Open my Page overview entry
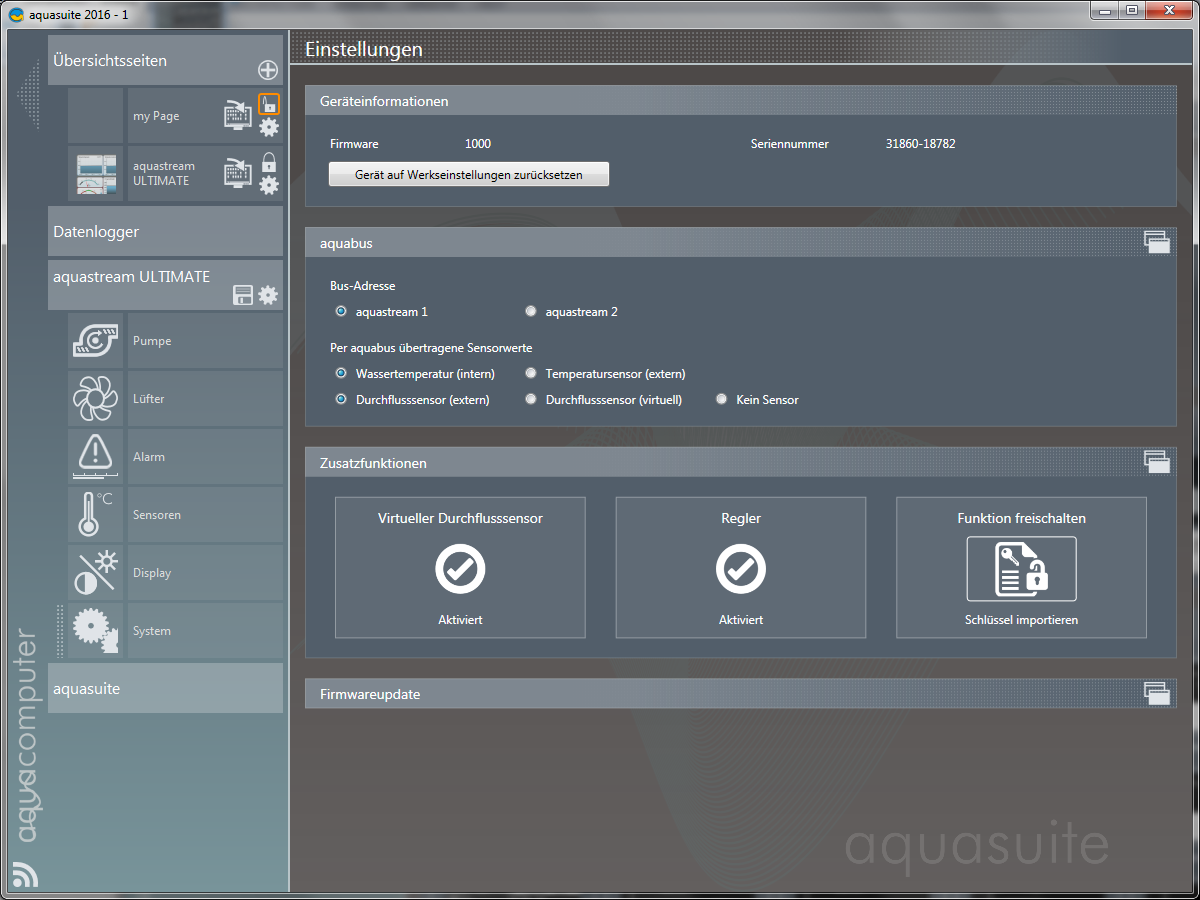 click(156, 116)
